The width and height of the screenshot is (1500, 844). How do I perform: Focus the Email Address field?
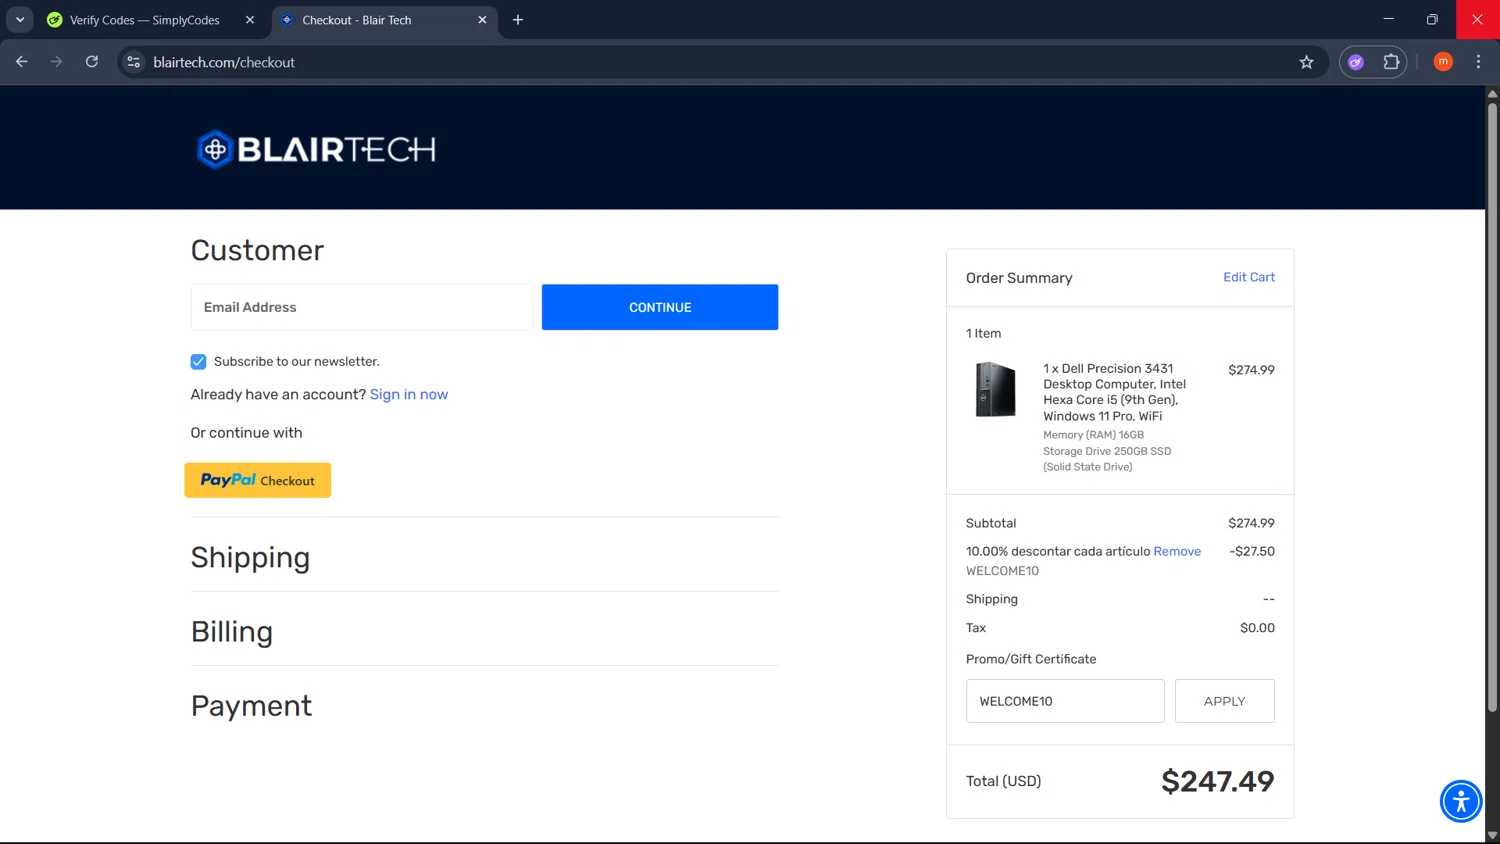[362, 307]
